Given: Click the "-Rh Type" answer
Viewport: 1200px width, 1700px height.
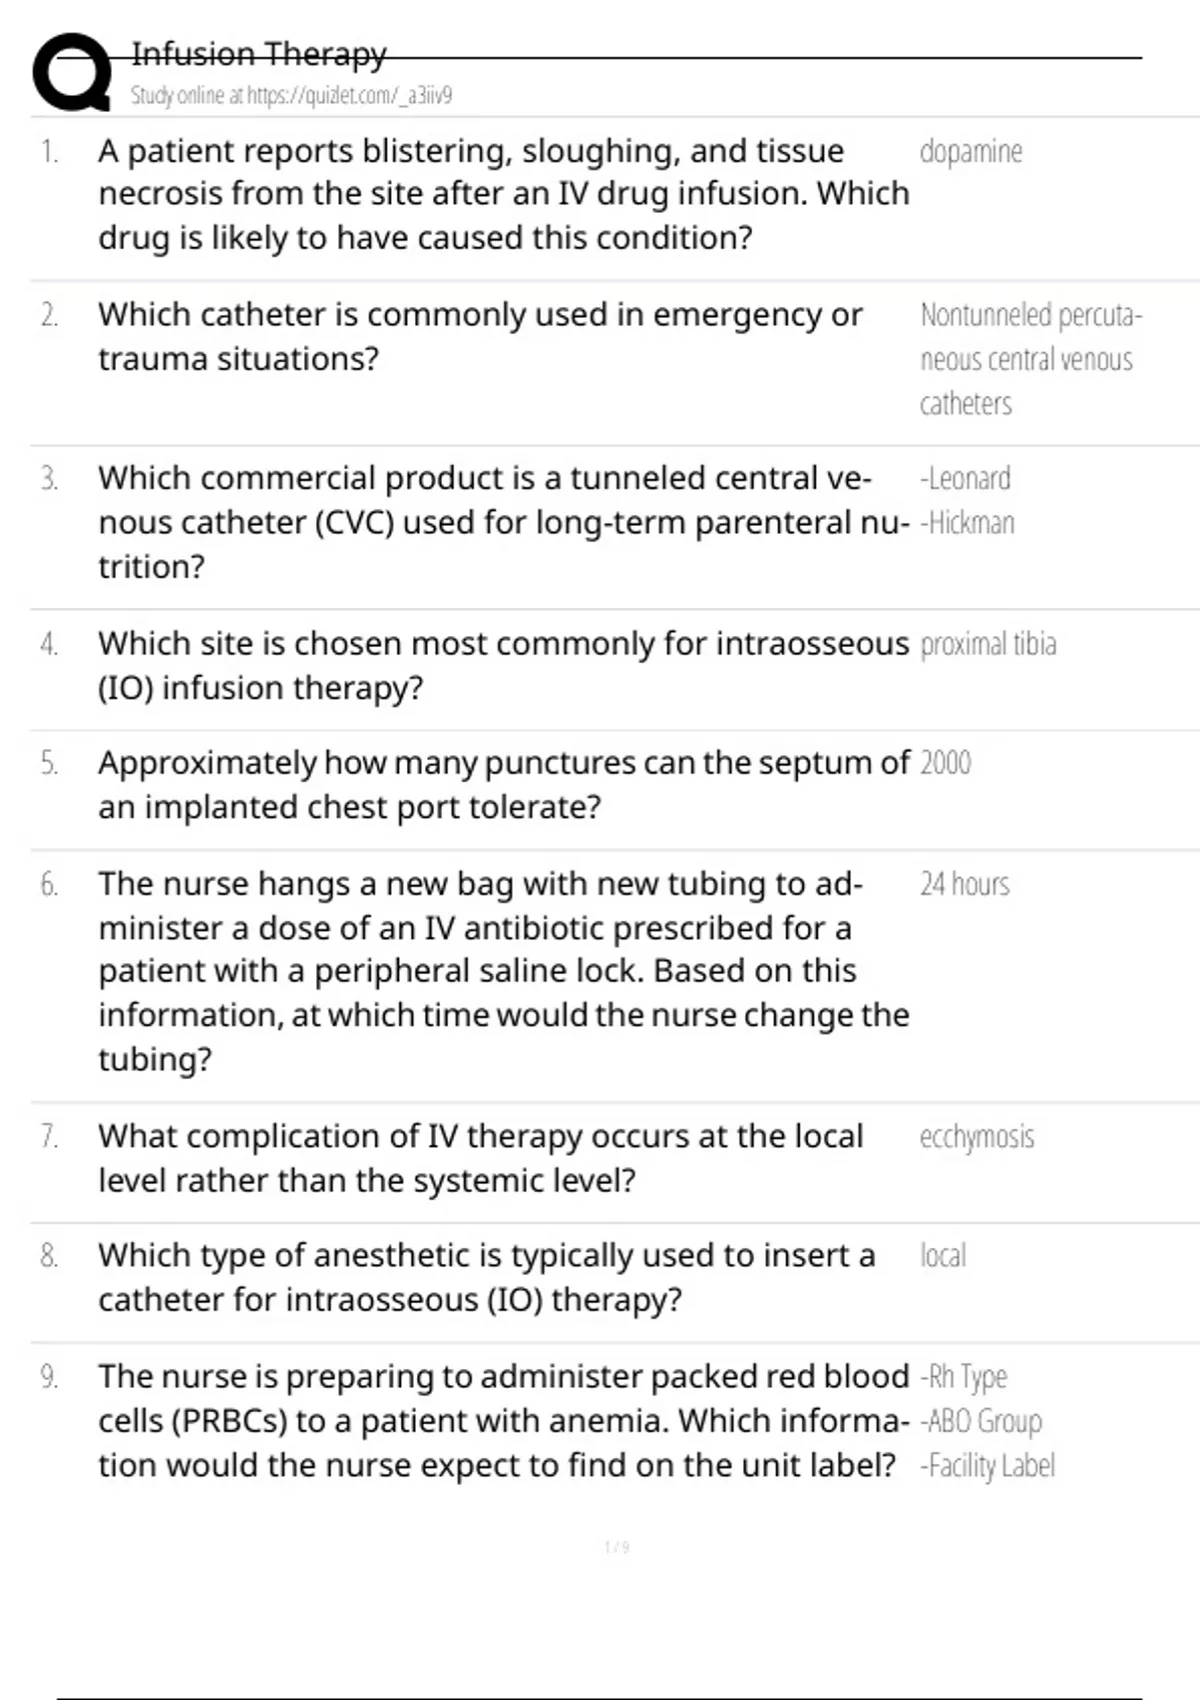Looking at the screenshot, I should tap(964, 1377).
